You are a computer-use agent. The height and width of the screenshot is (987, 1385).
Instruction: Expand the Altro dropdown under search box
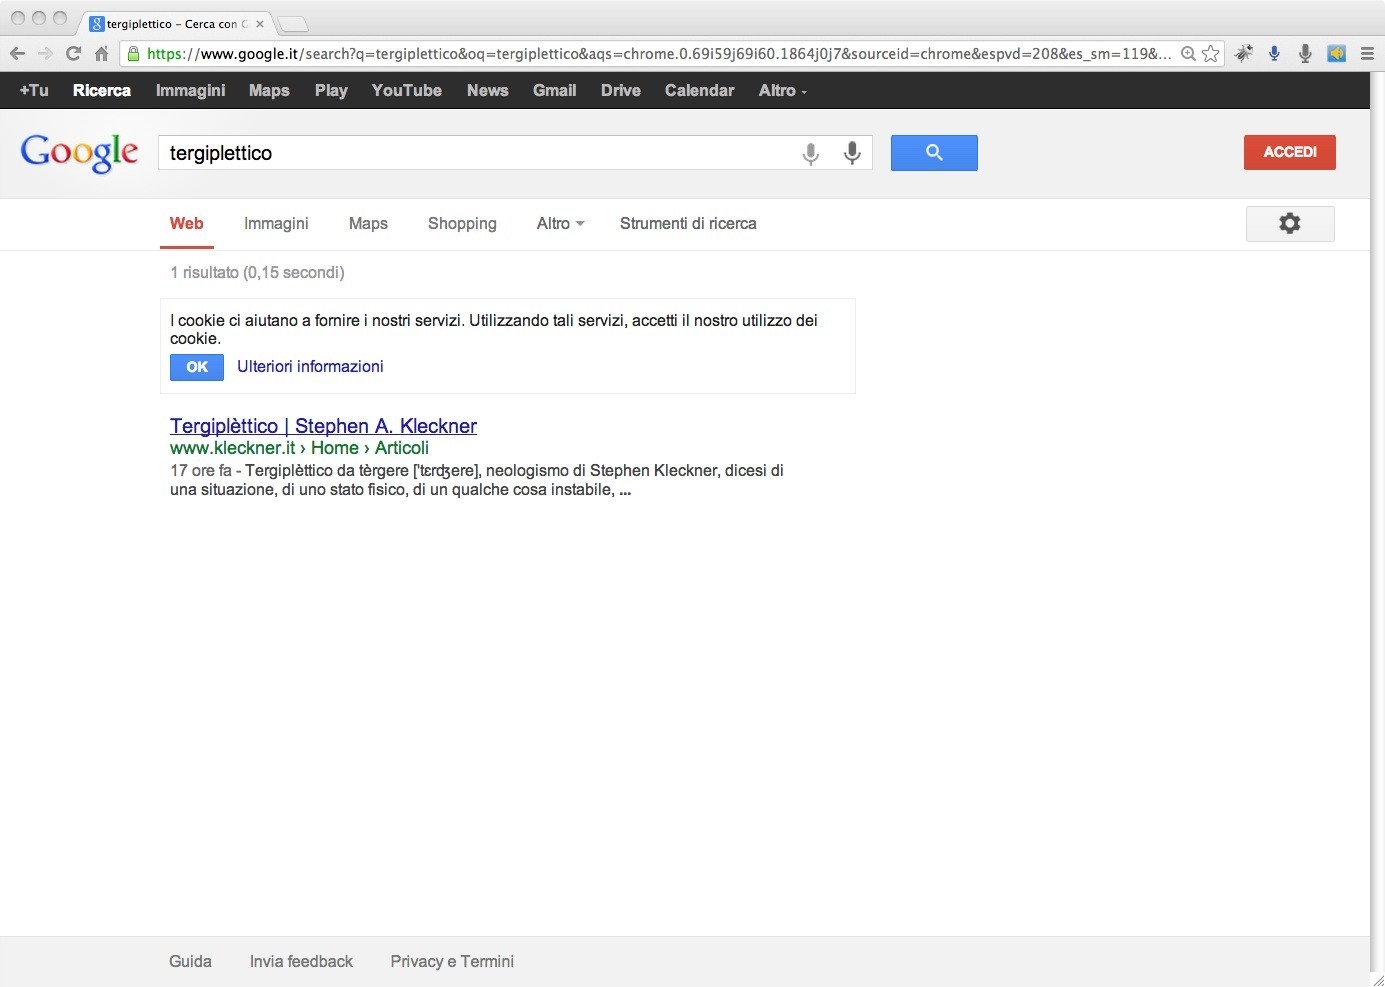click(x=560, y=224)
